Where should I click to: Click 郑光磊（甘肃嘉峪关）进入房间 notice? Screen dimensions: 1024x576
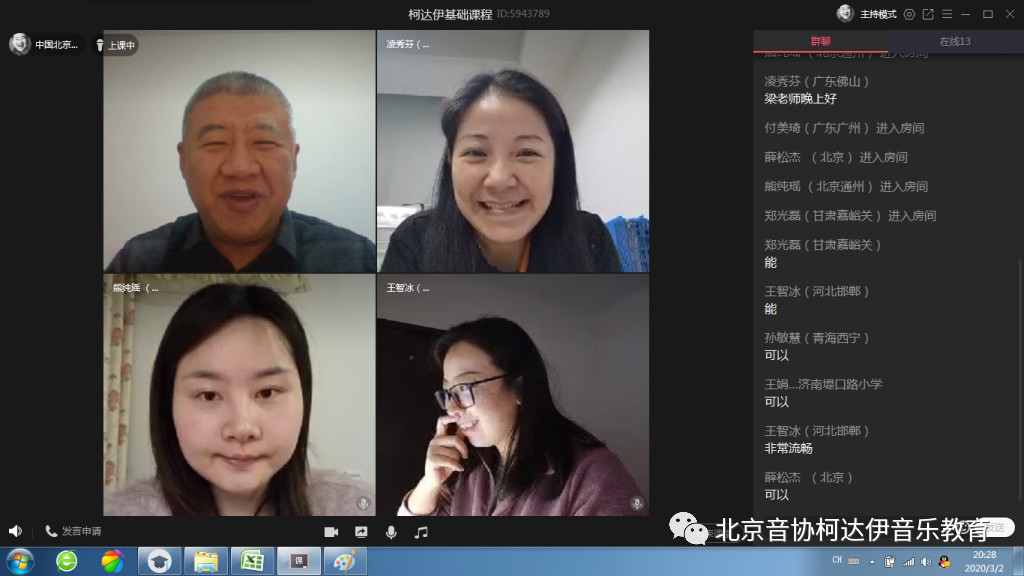850,216
